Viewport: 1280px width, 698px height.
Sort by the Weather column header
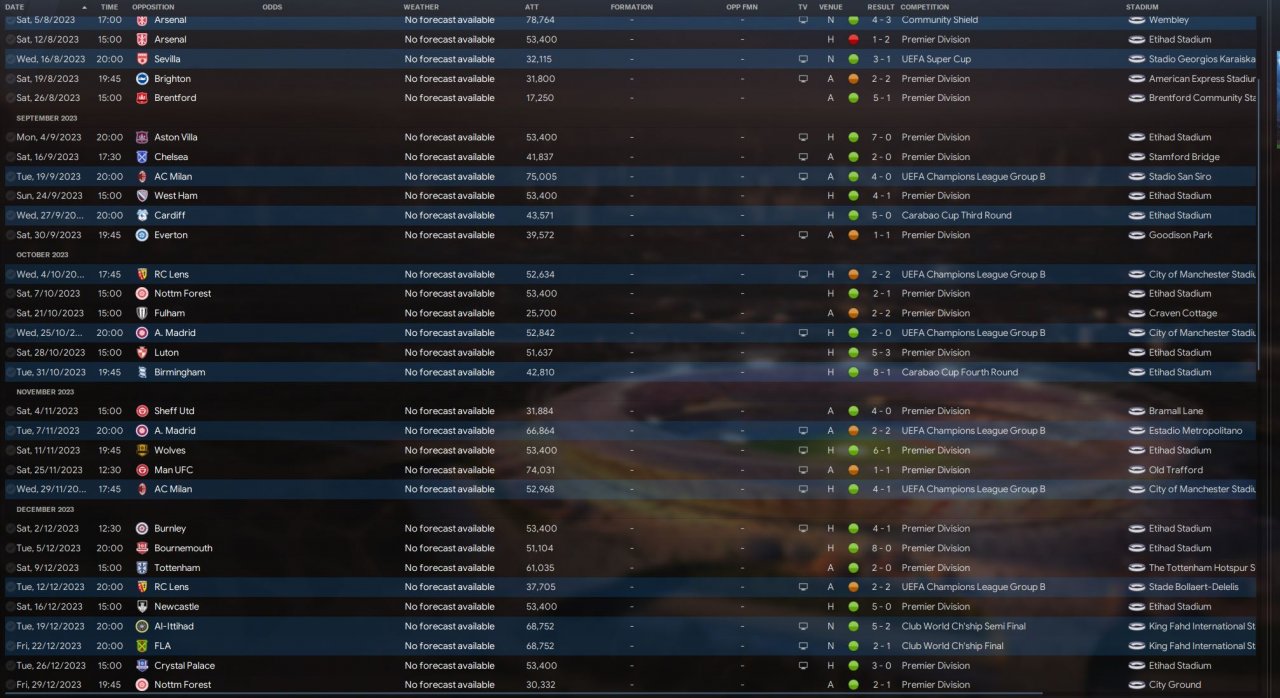point(421,7)
